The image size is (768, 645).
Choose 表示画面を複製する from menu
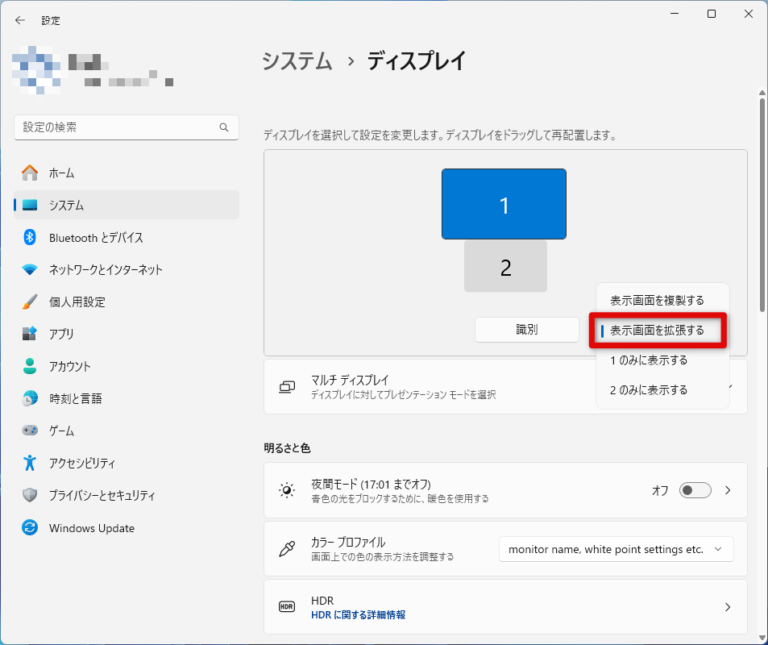point(657,300)
